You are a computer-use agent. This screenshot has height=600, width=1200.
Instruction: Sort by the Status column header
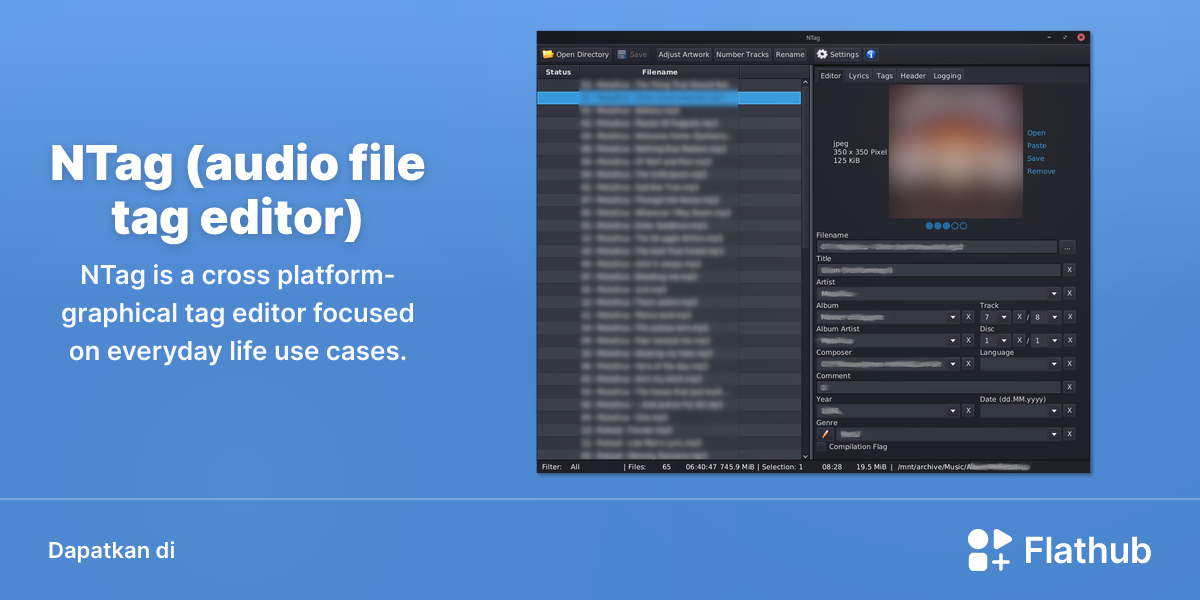tap(558, 72)
